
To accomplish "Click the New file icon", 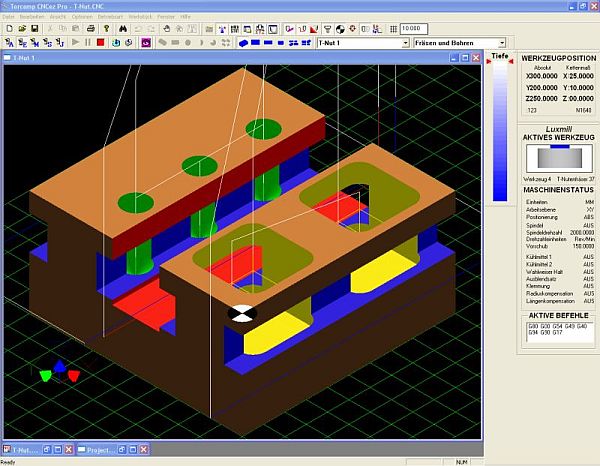I will click(x=8, y=29).
